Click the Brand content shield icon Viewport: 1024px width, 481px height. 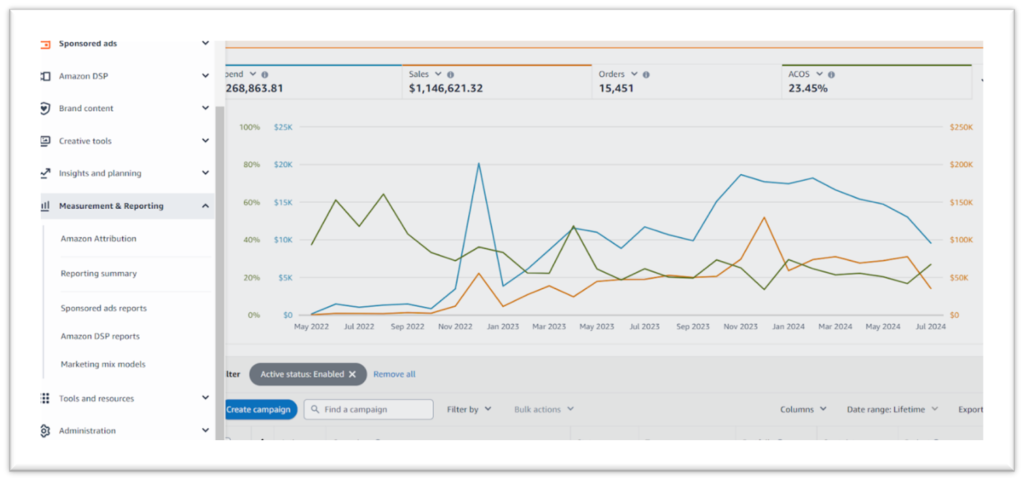45,108
